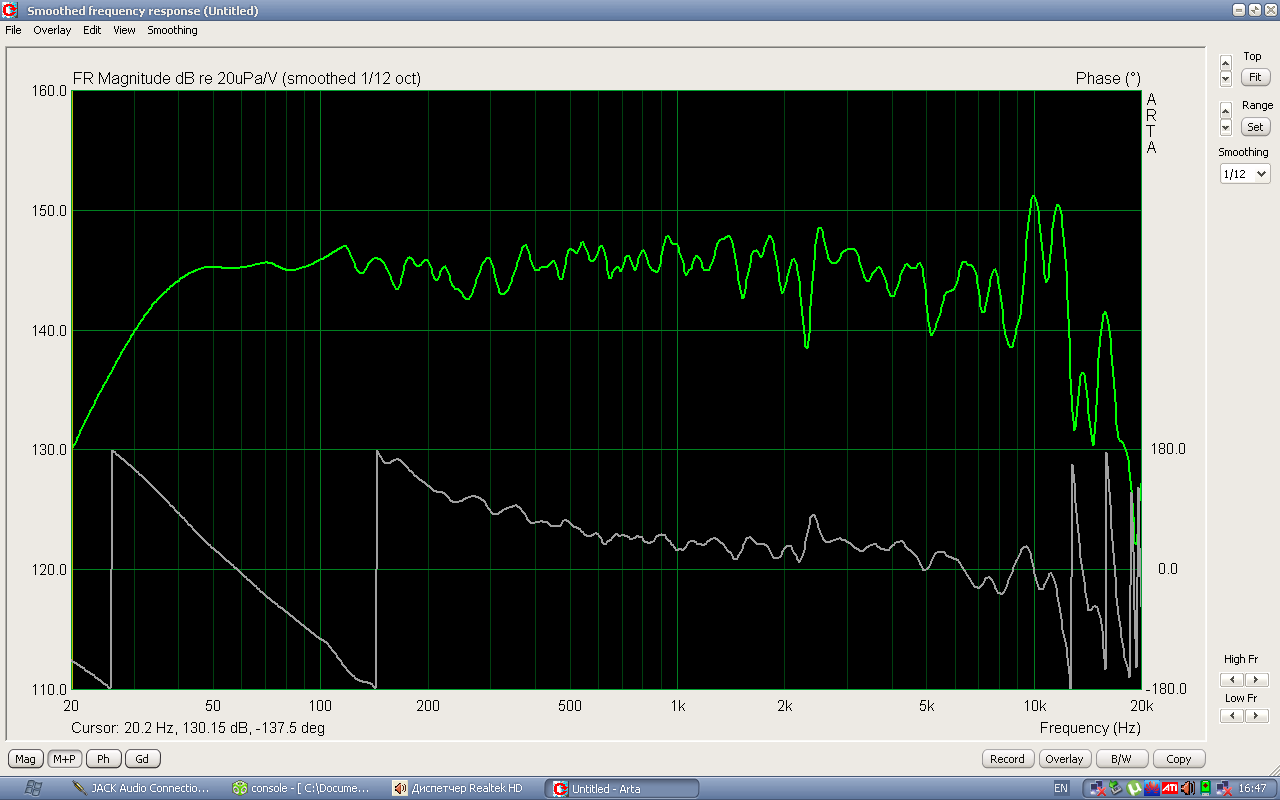This screenshot has height=800, width=1280.
Task: Increase the Range with up arrow
Action: pyautogui.click(x=1226, y=111)
